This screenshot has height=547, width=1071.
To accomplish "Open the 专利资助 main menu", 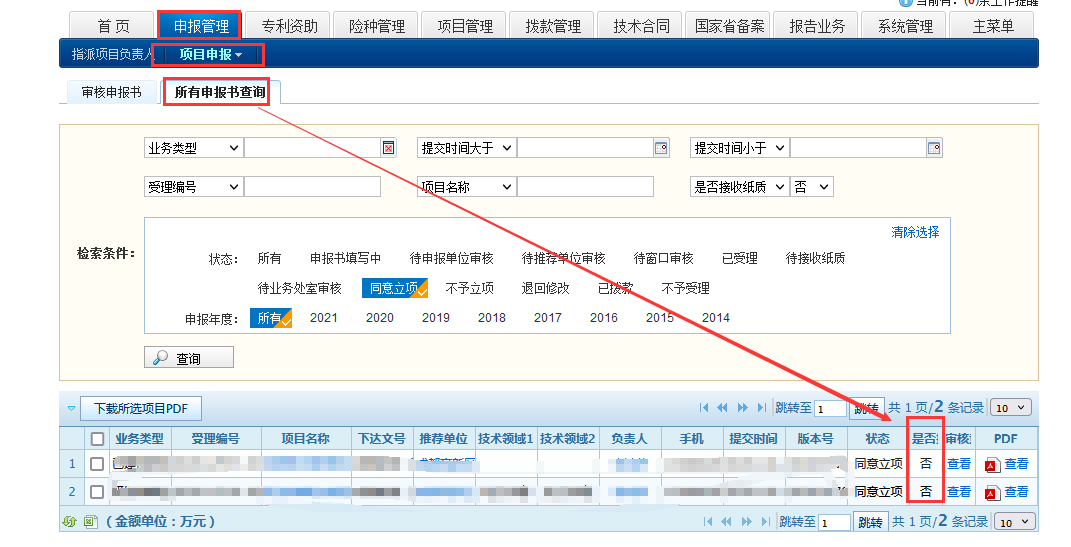I will [289, 26].
